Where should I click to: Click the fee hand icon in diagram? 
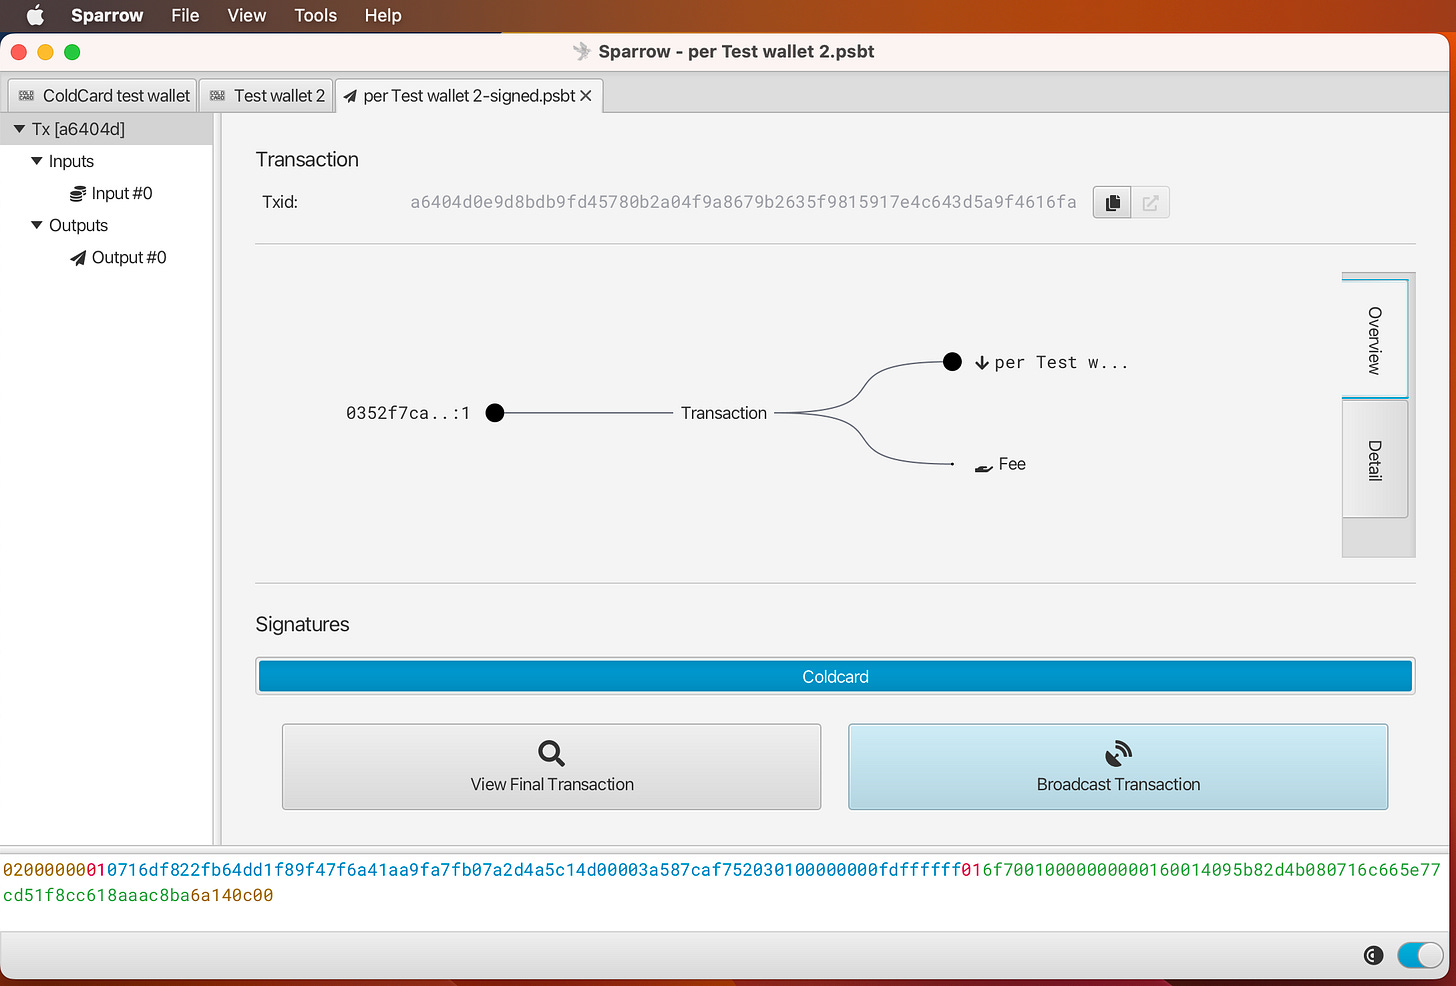point(984,466)
